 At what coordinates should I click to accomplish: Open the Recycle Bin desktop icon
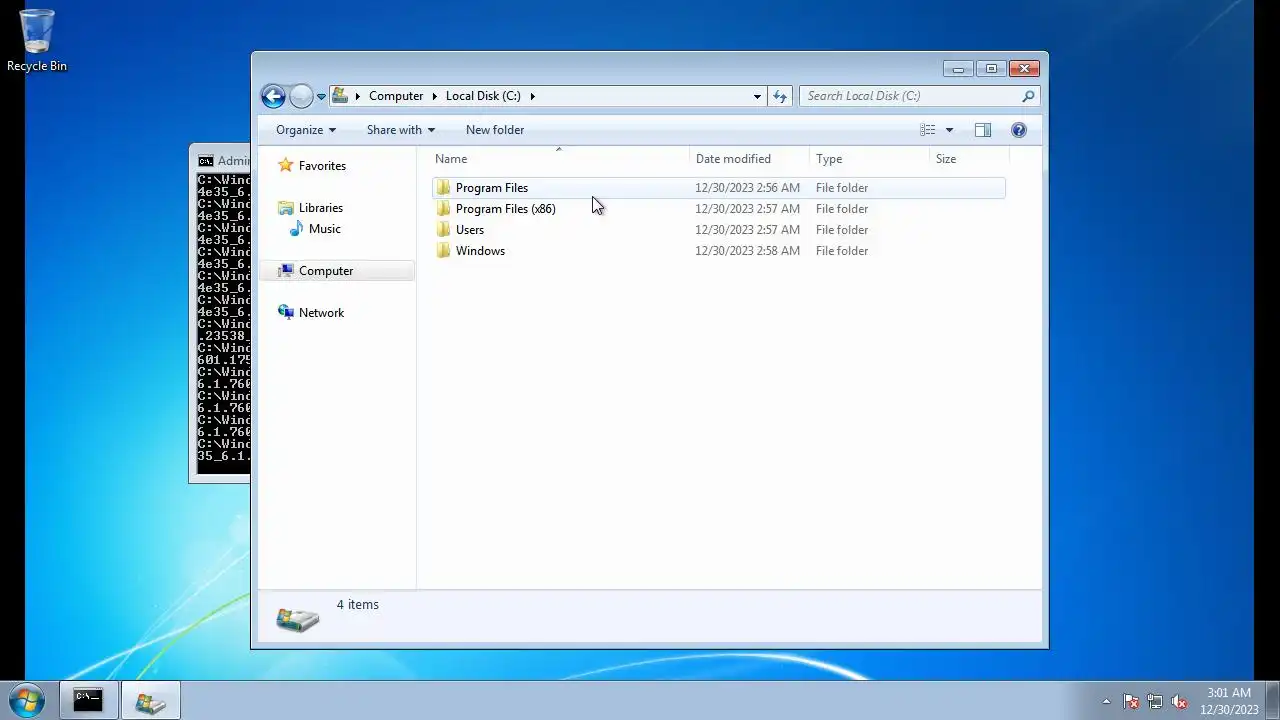37,41
